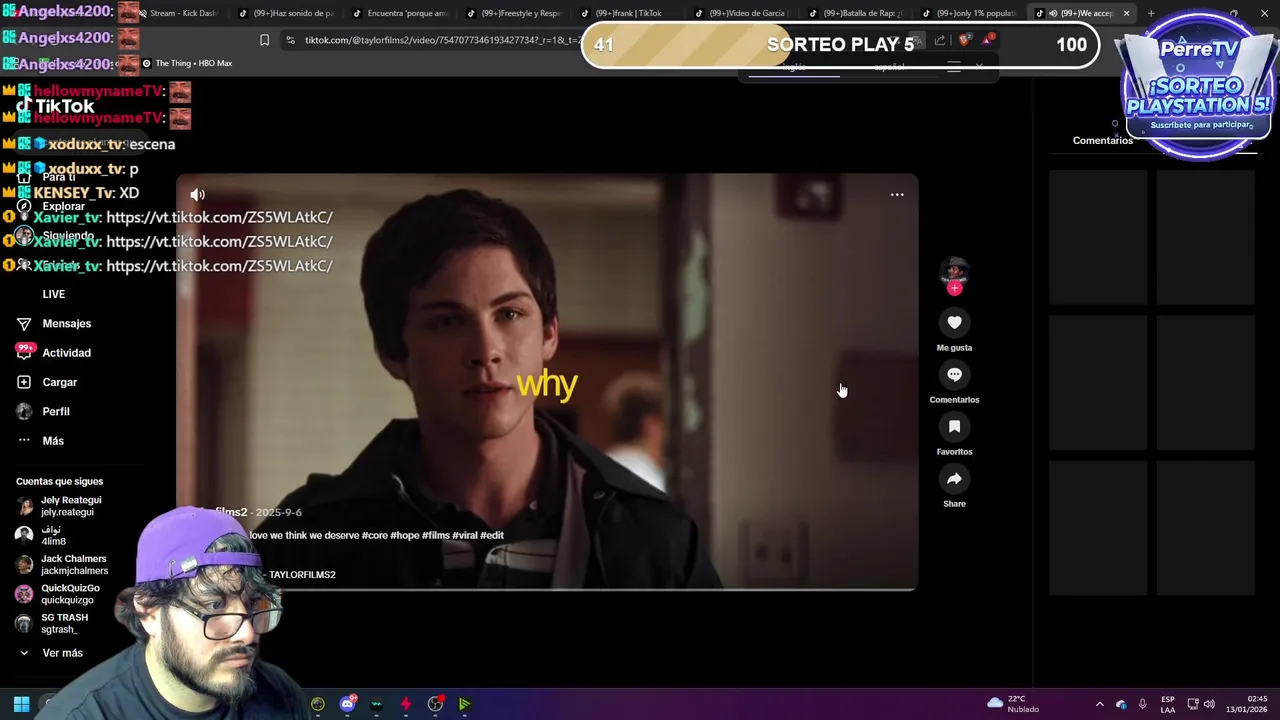Save video to Favoritos bookmark icon
This screenshot has height=720, width=1280.
(954, 426)
